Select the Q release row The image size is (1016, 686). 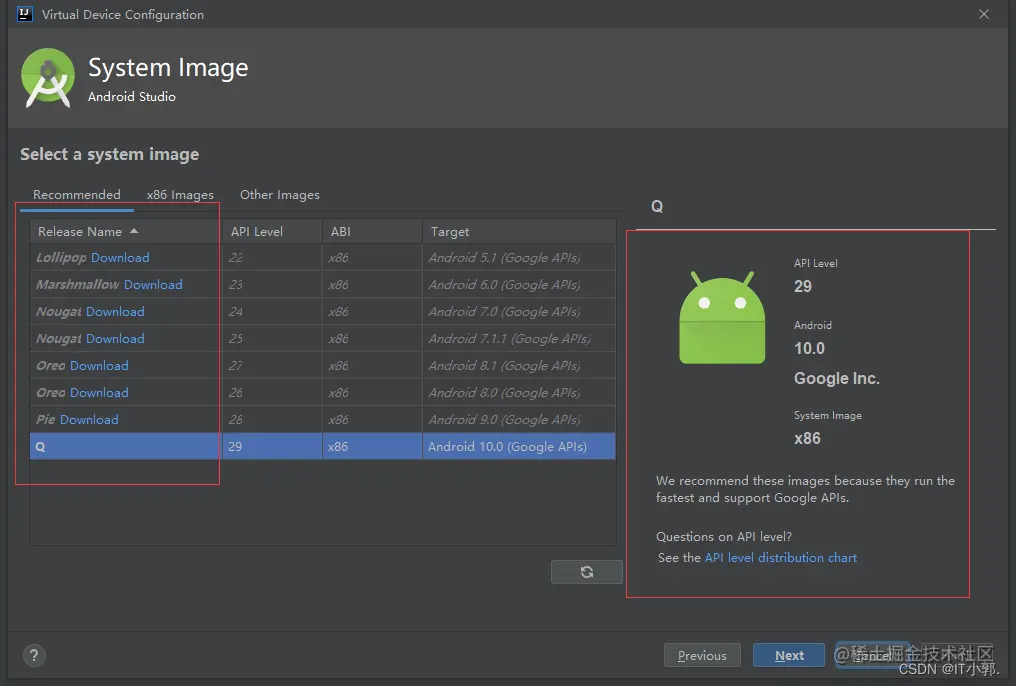coord(322,446)
